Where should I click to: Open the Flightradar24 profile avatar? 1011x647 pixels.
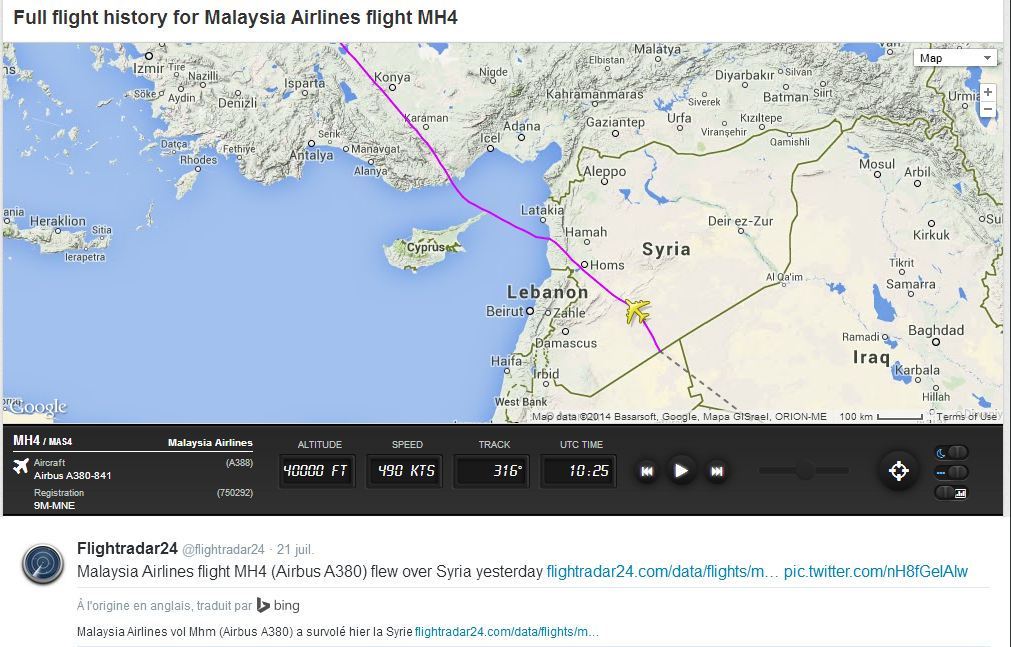[43, 564]
